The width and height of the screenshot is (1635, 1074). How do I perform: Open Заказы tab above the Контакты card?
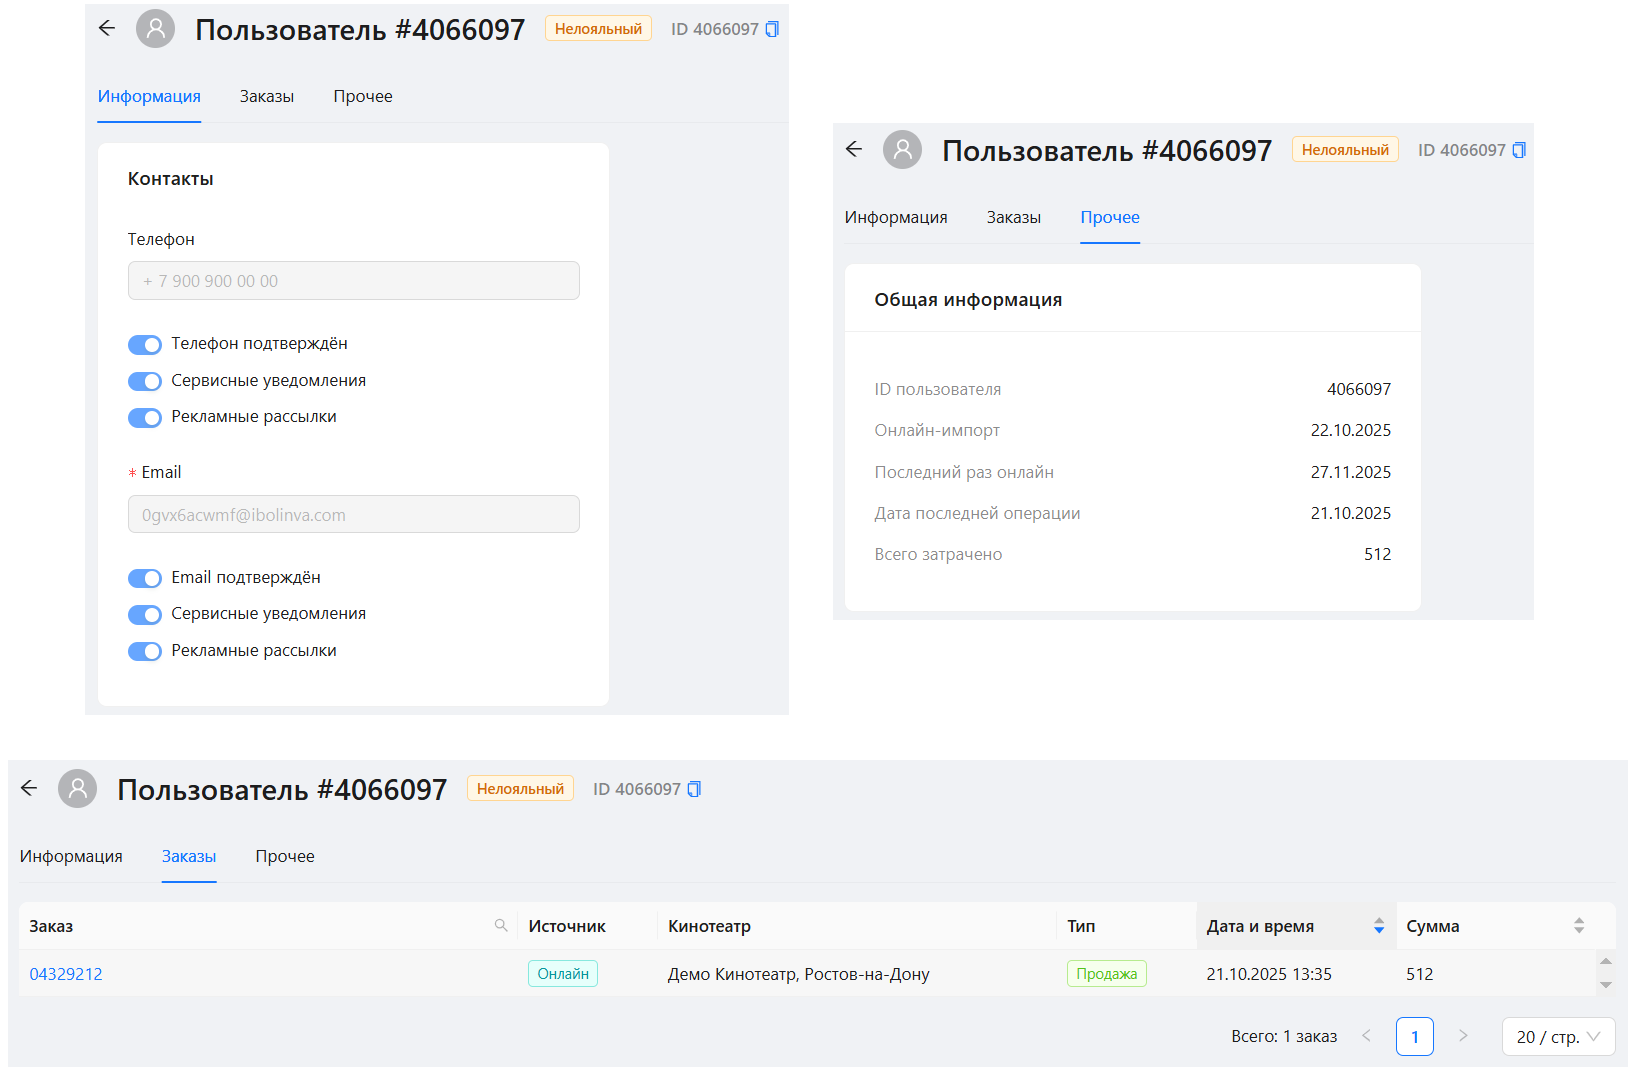[x=266, y=97]
